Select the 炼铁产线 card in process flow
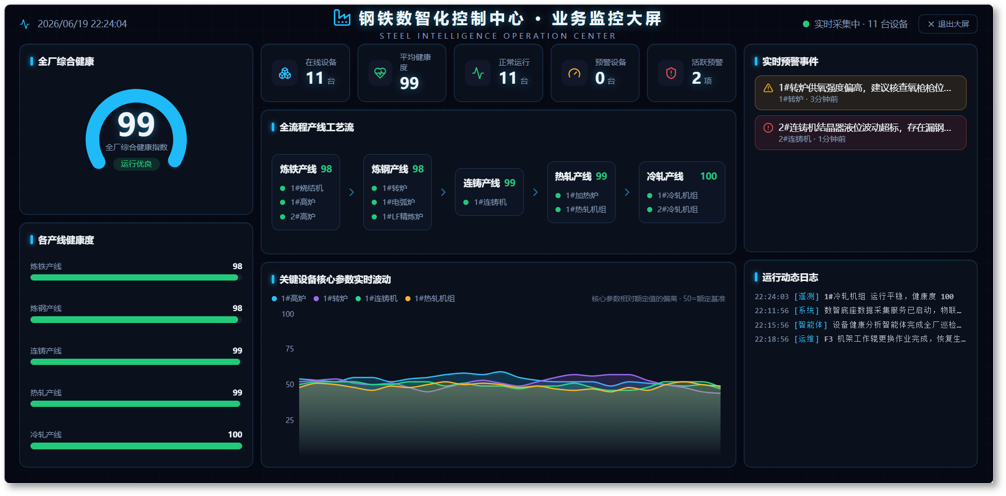Screen dimensions: 1006x496 click(305, 192)
